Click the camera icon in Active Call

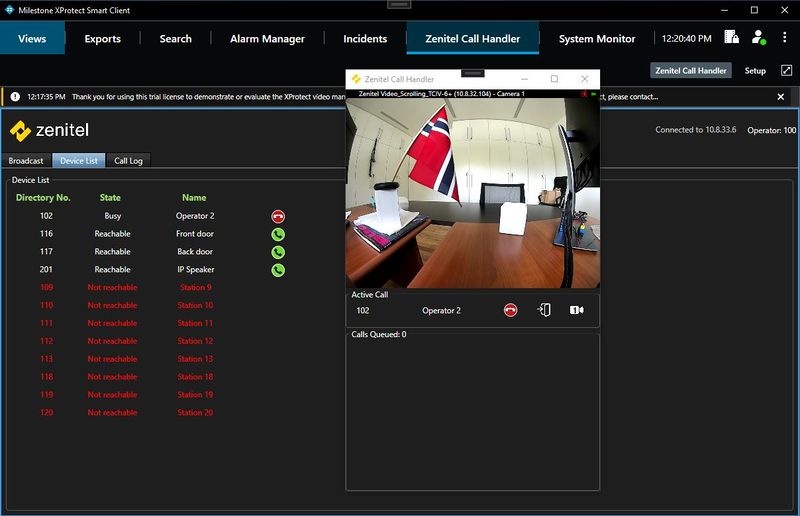[x=577, y=310]
